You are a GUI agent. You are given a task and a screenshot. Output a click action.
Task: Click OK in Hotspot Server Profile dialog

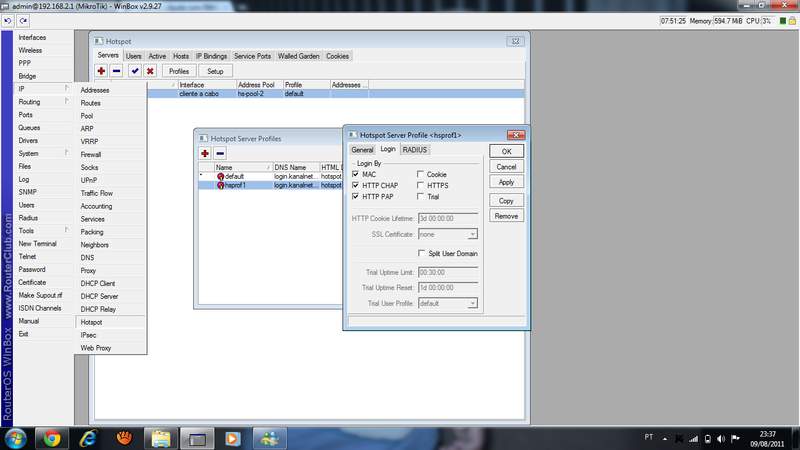tap(506, 151)
